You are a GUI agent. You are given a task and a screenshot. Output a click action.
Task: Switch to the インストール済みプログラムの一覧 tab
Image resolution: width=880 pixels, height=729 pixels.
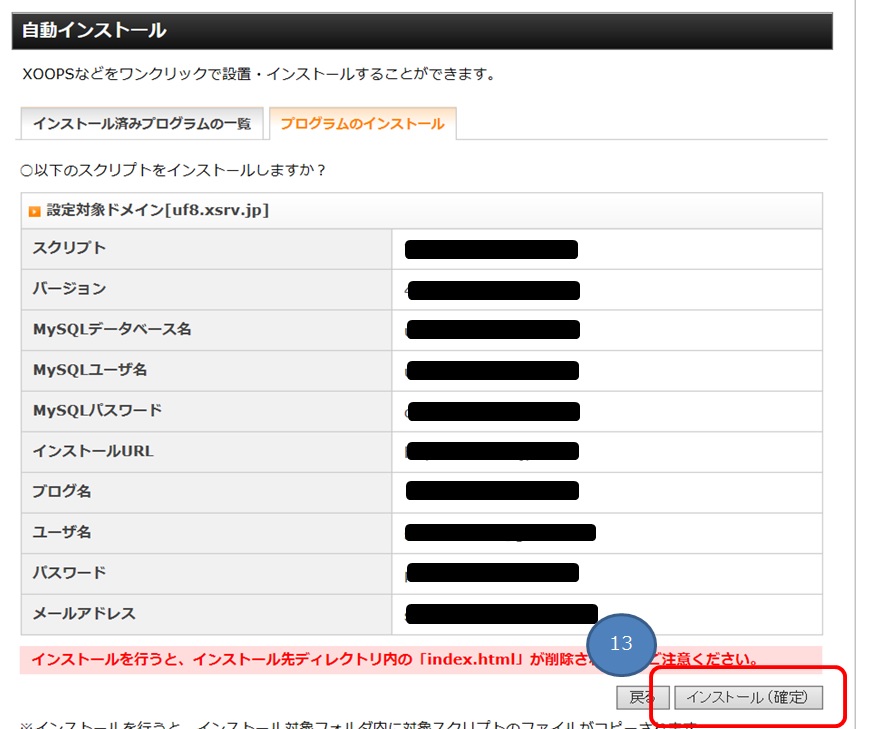click(142, 124)
